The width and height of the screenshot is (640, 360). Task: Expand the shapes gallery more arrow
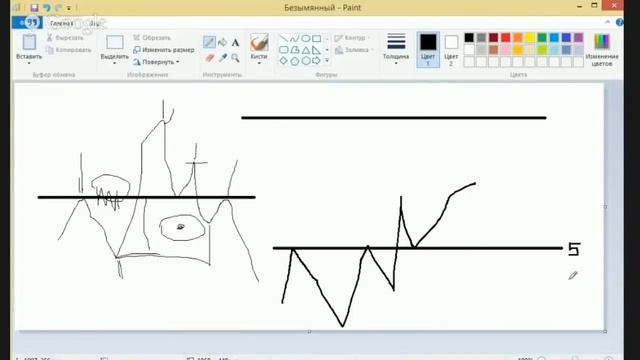[x=327, y=61]
